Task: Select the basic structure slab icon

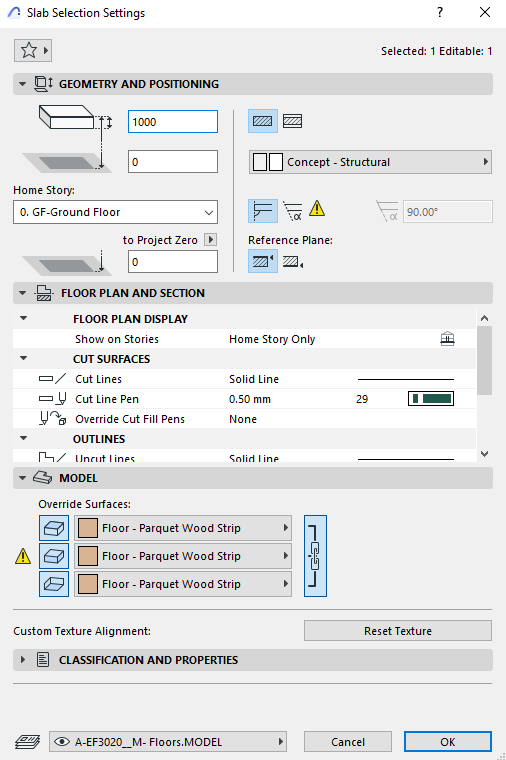Action: tap(263, 121)
